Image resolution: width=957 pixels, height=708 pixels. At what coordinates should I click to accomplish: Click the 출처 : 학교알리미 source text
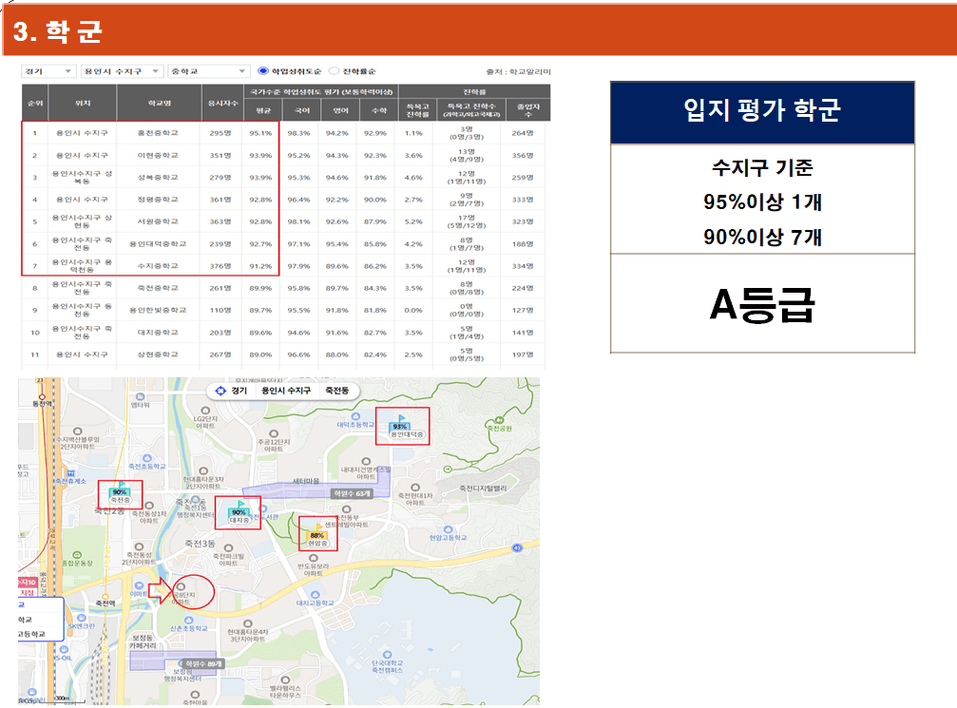pos(518,72)
